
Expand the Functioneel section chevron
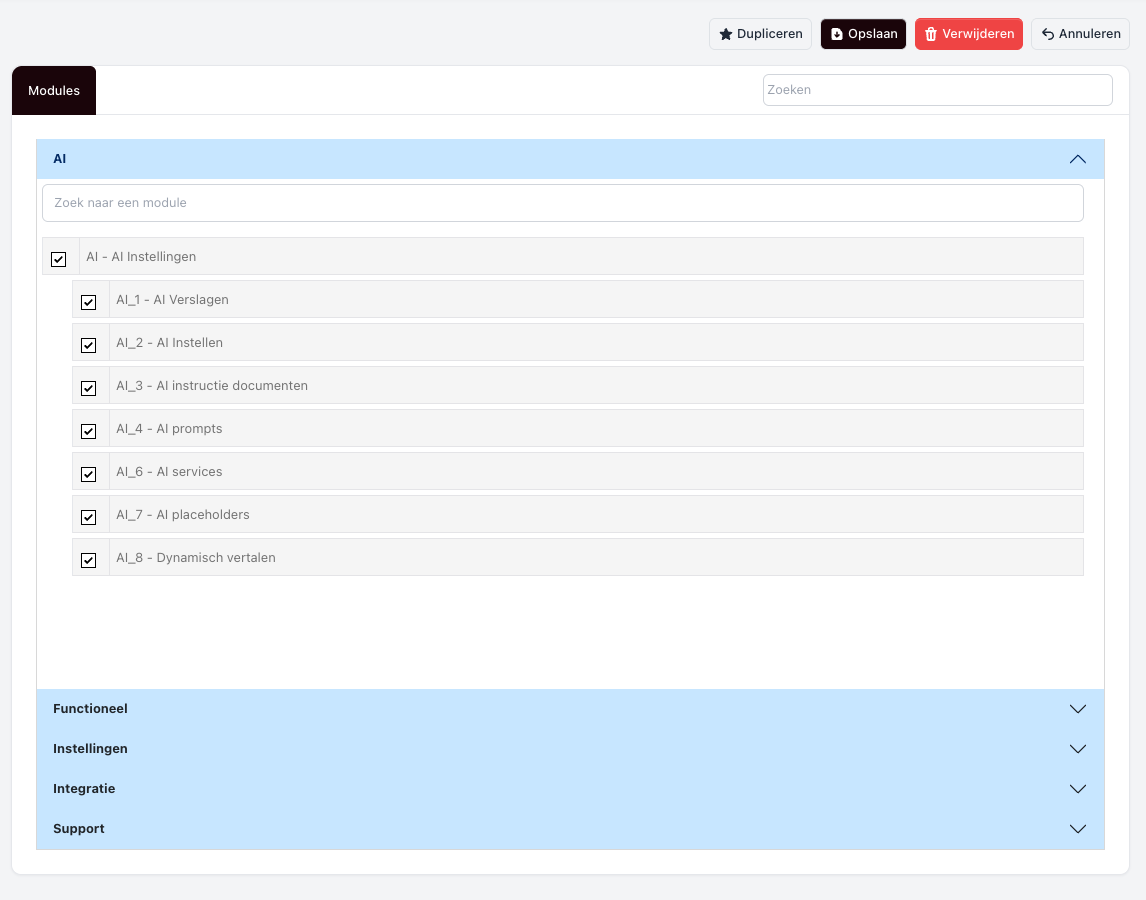[x=1077, y=709]
